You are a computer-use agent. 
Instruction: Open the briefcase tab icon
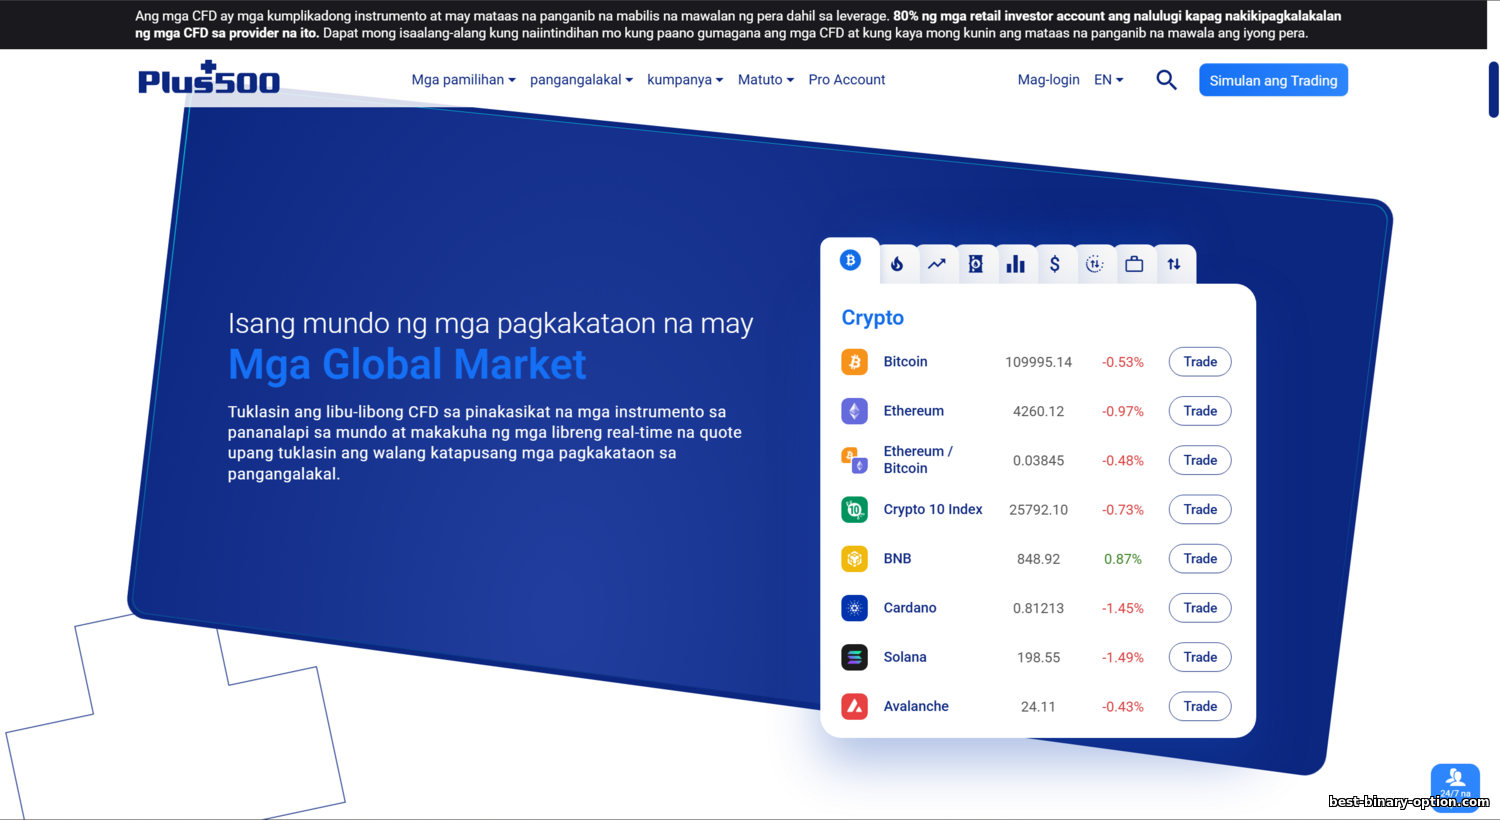click(x=1134, y=264)
